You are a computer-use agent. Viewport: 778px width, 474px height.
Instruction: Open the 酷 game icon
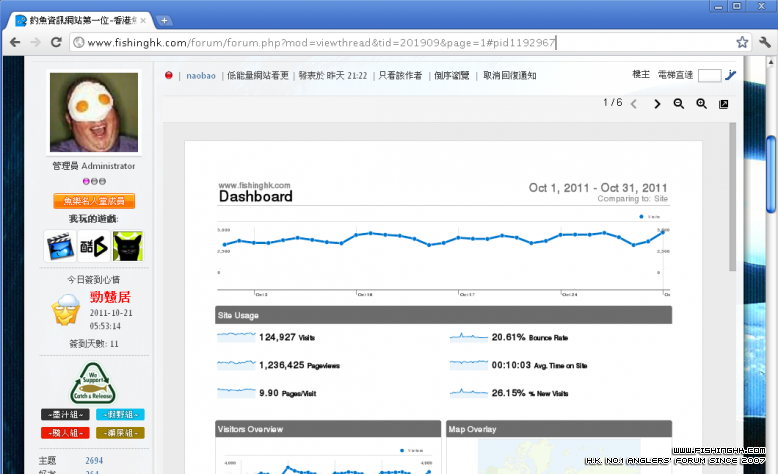point(94,246)
